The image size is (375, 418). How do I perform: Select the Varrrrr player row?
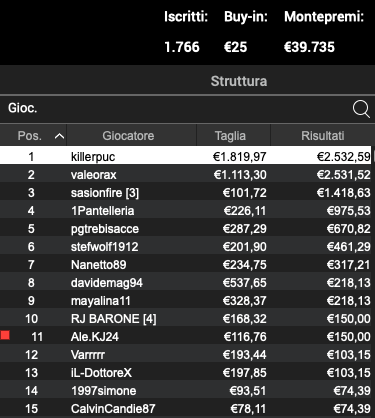(185, 354)
